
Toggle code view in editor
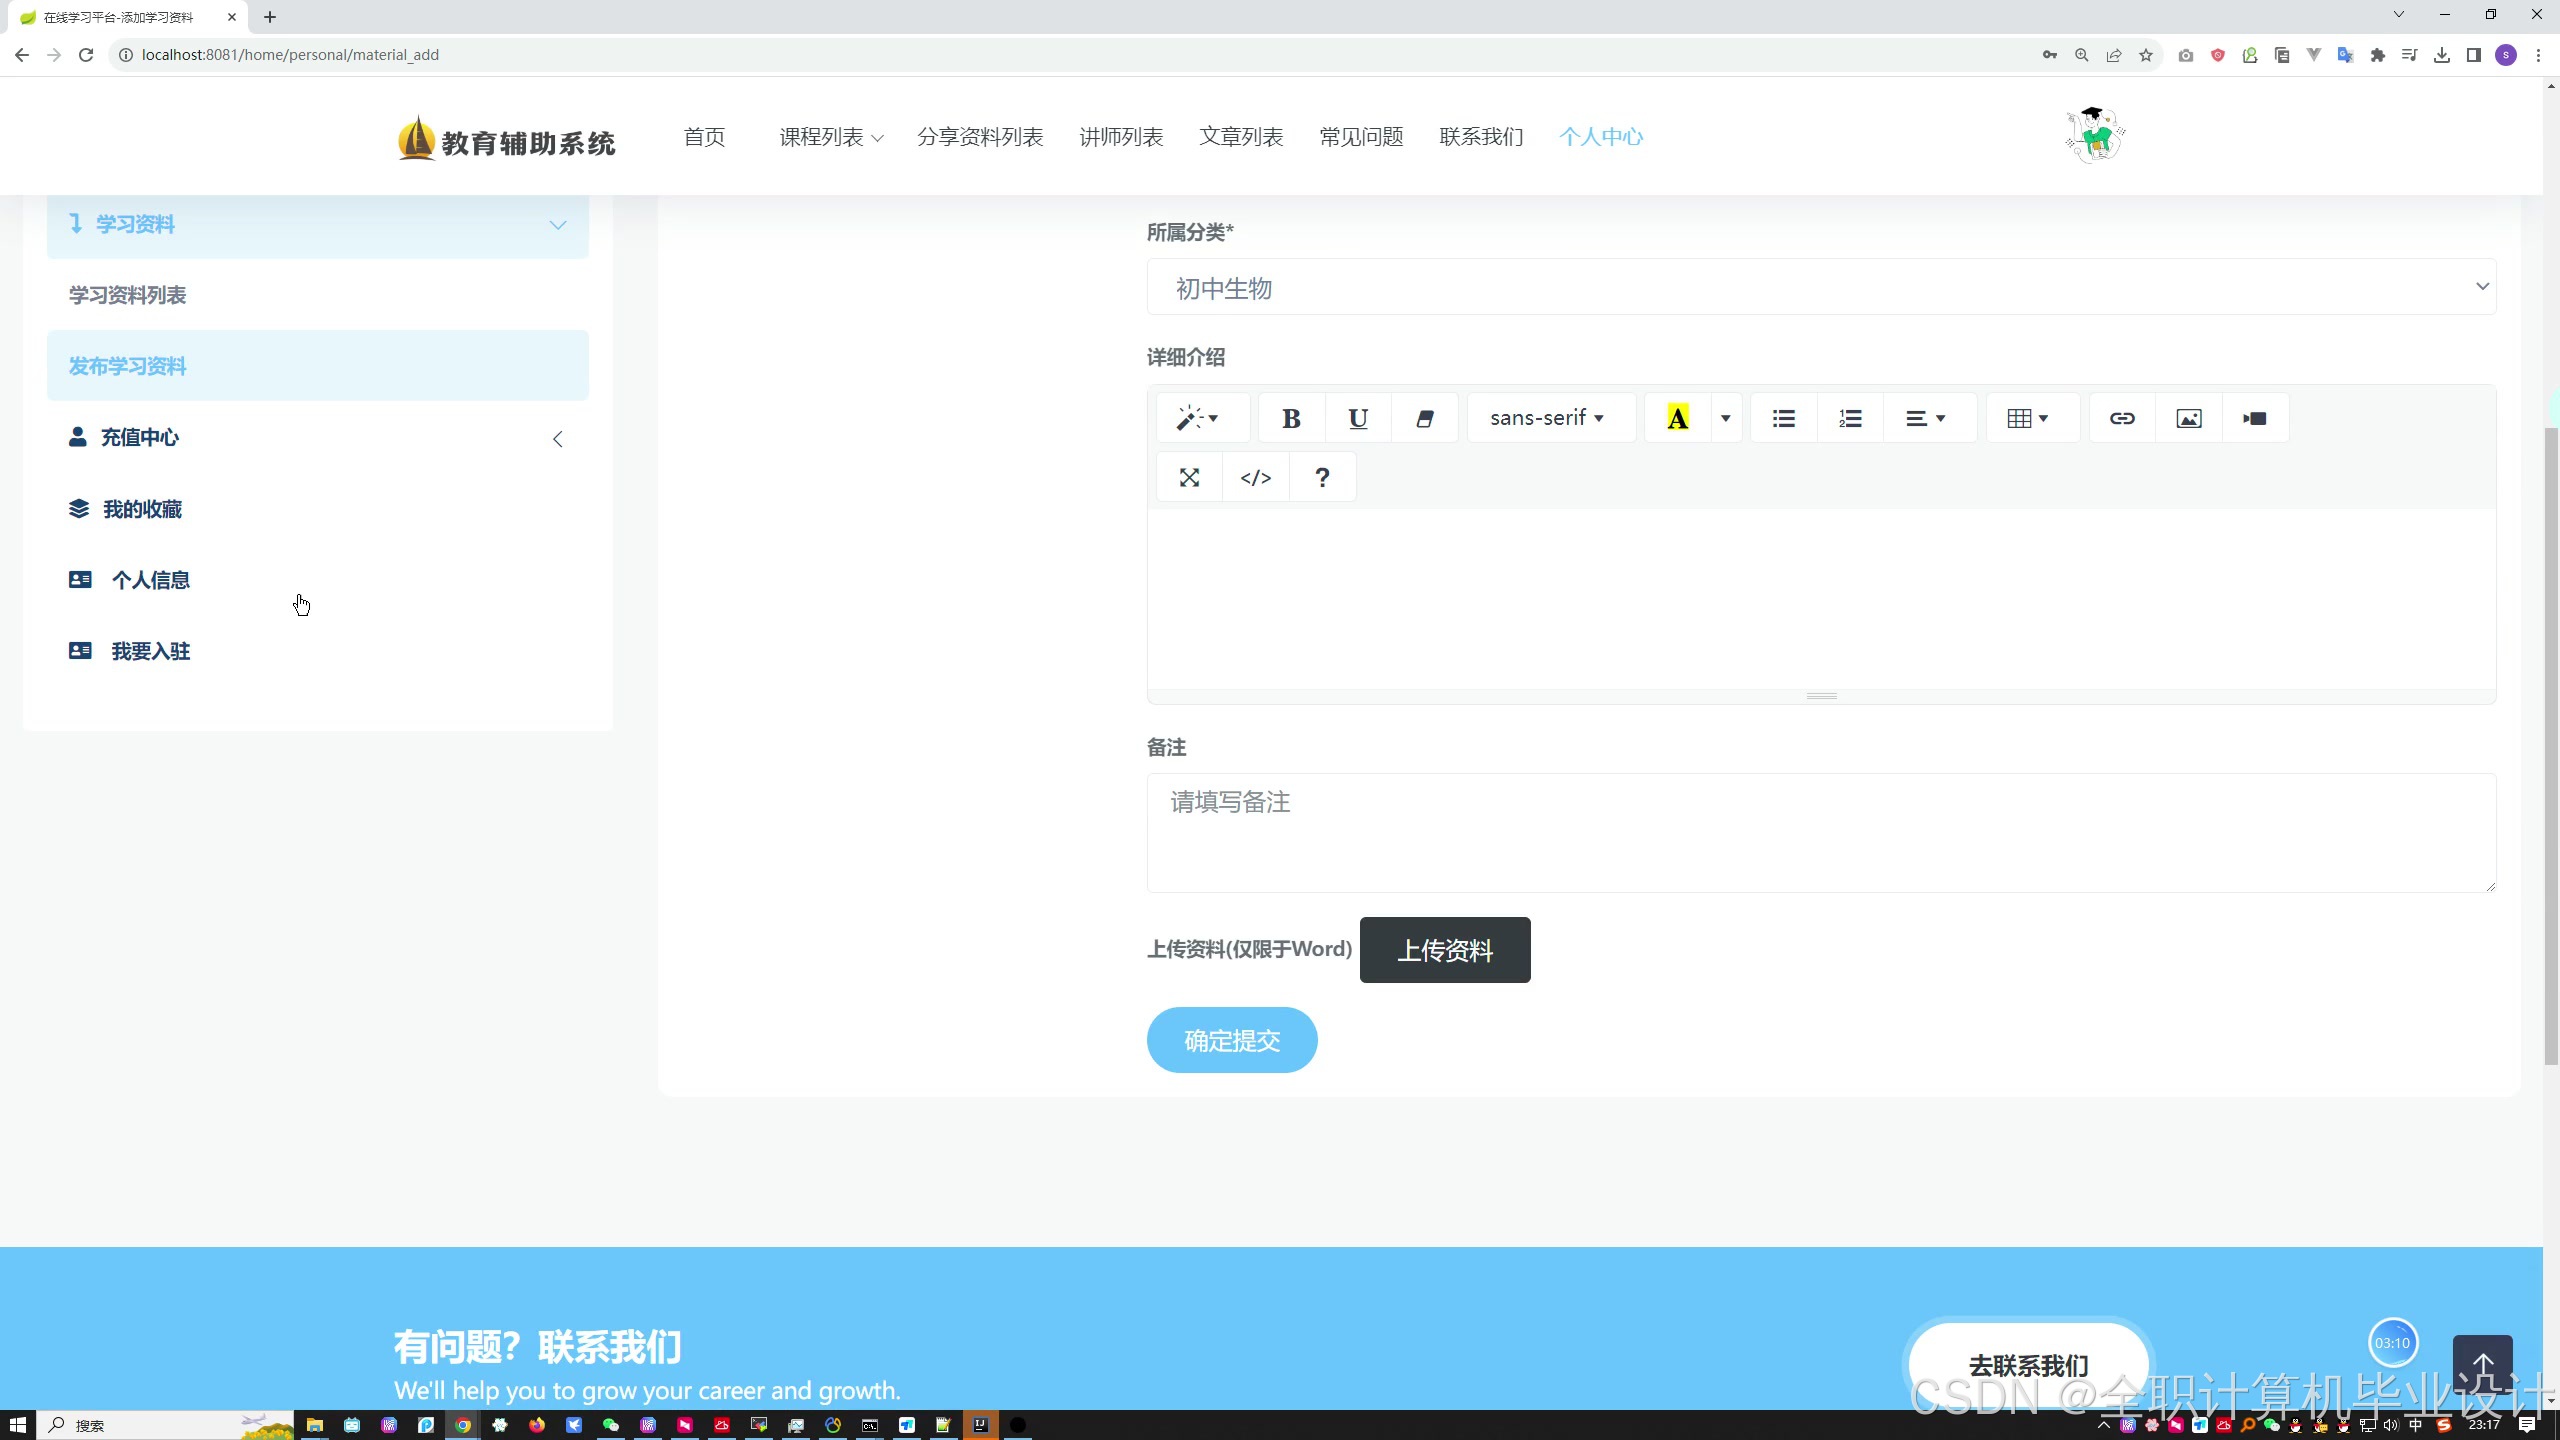tap(1255, 478)
